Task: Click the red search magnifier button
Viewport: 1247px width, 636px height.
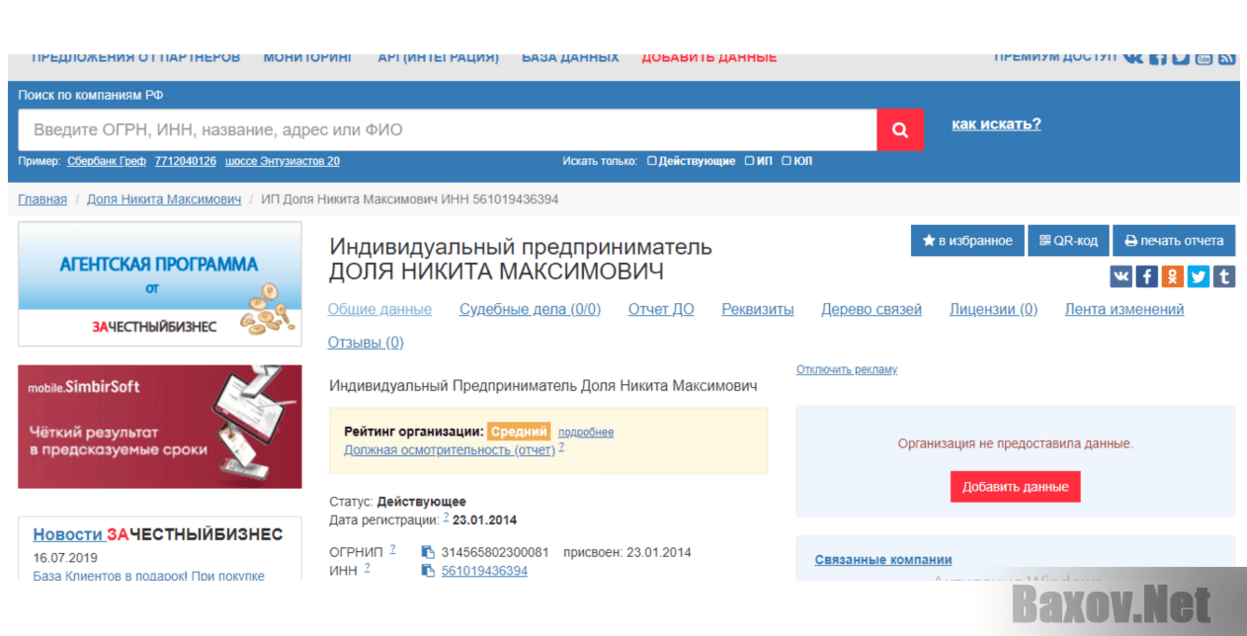Action: coord(900,130)
